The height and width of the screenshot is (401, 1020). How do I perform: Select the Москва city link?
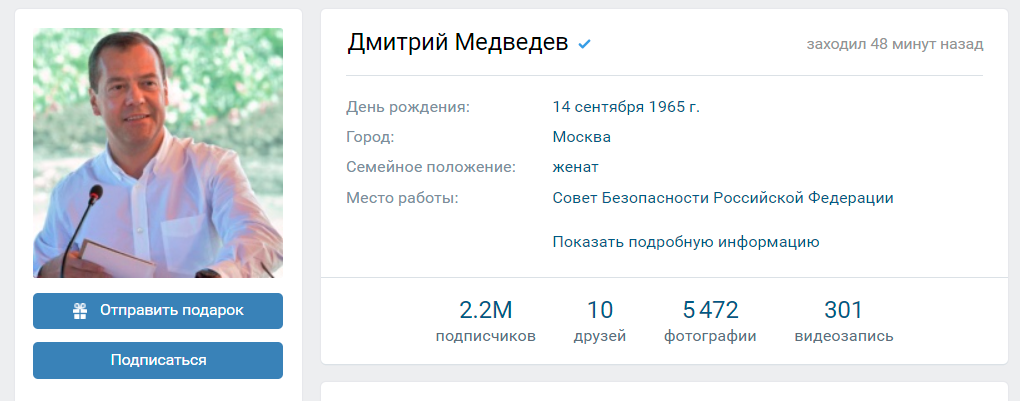(581, 136)
